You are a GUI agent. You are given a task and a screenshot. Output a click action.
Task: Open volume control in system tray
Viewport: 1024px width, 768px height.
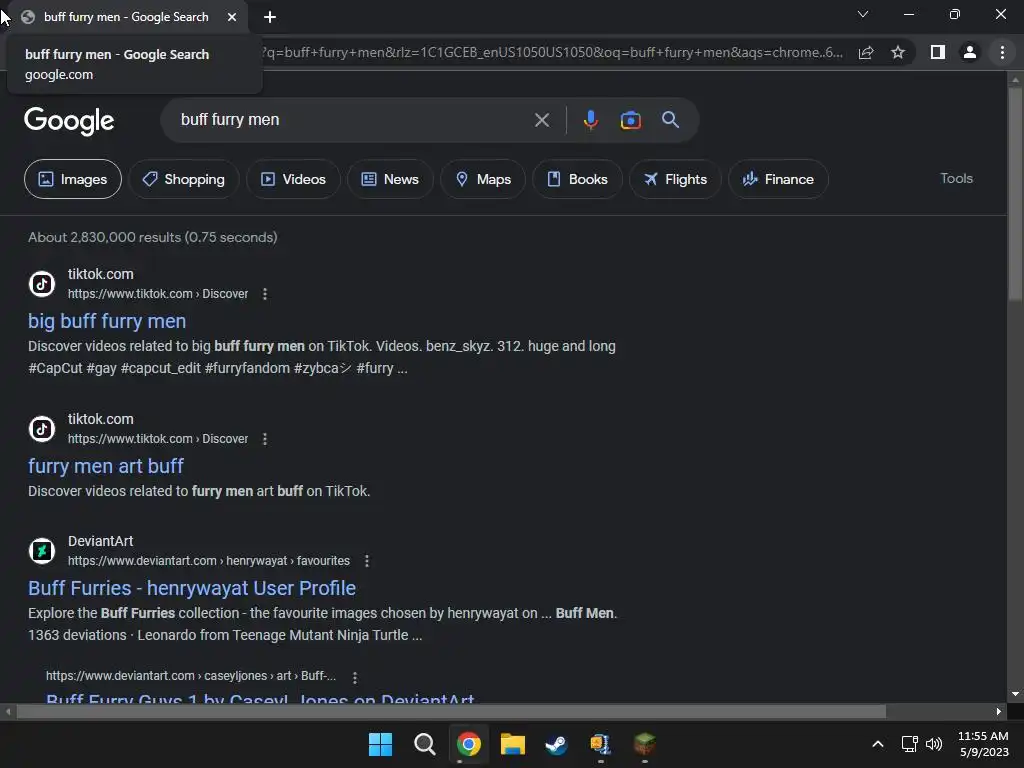tap(934, 744)
